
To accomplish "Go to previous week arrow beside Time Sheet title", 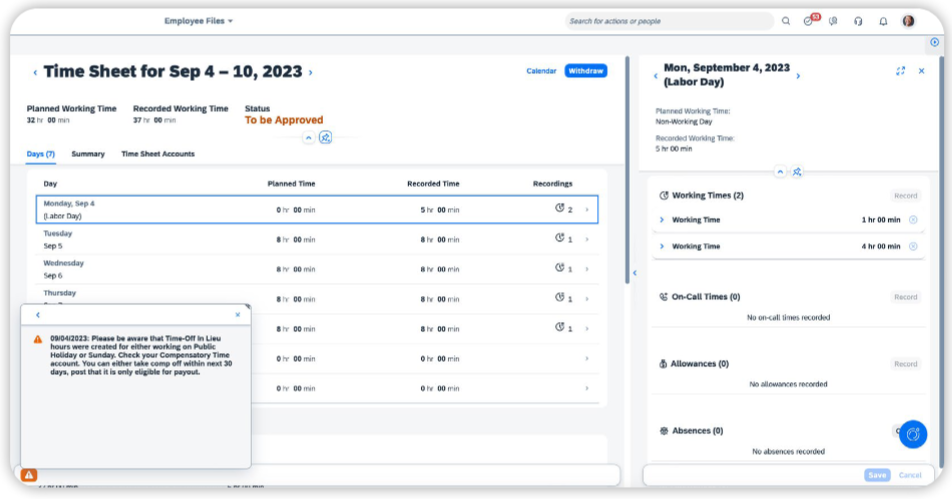I will (x=35, y=72).
